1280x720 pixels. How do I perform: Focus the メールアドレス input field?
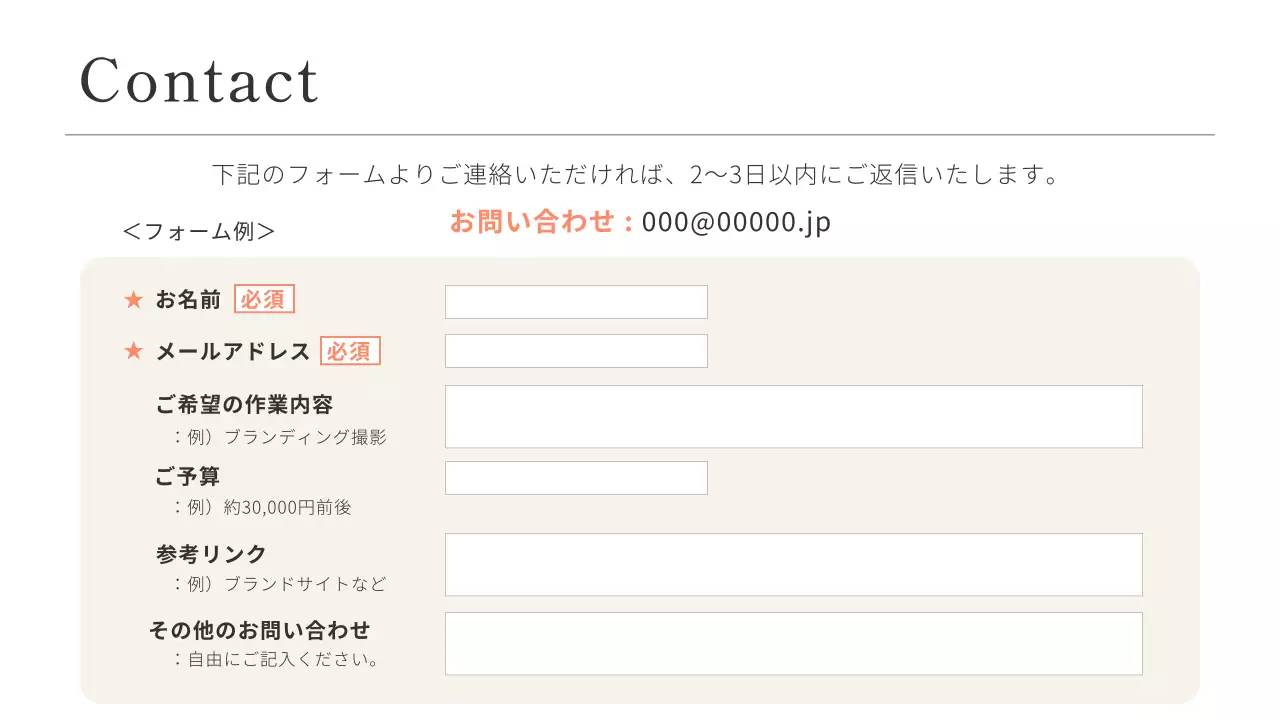click(x=576, y=351)
